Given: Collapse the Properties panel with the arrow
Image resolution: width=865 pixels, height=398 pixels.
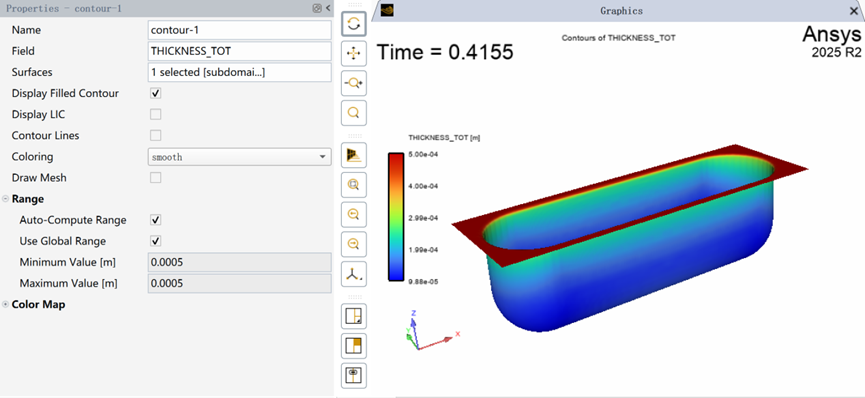Looking at the screenshot, I should (328, 8).
